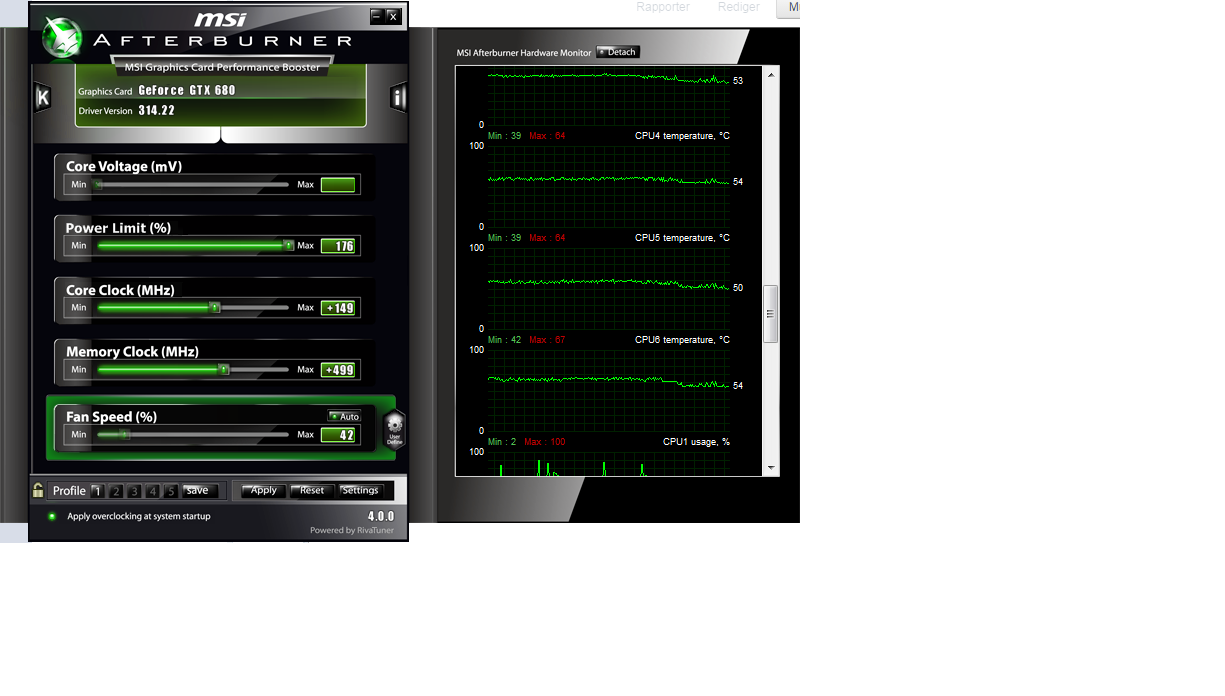Open Afterburner Settings

pyautogui.click(x=360, y=491)
